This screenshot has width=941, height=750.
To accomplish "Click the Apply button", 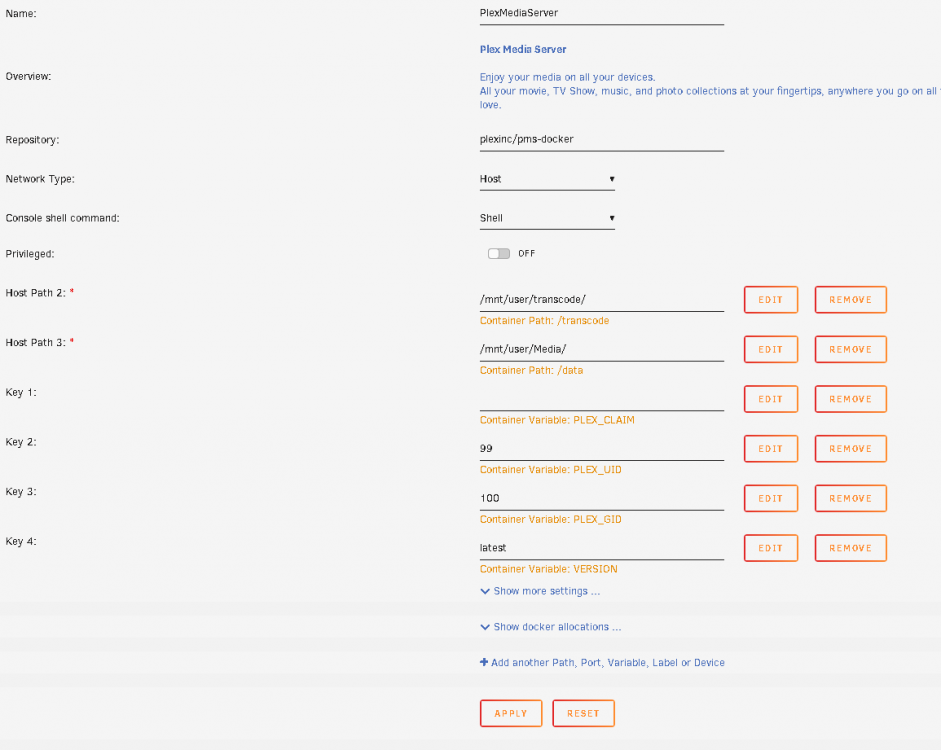I will tap(511, 713).
